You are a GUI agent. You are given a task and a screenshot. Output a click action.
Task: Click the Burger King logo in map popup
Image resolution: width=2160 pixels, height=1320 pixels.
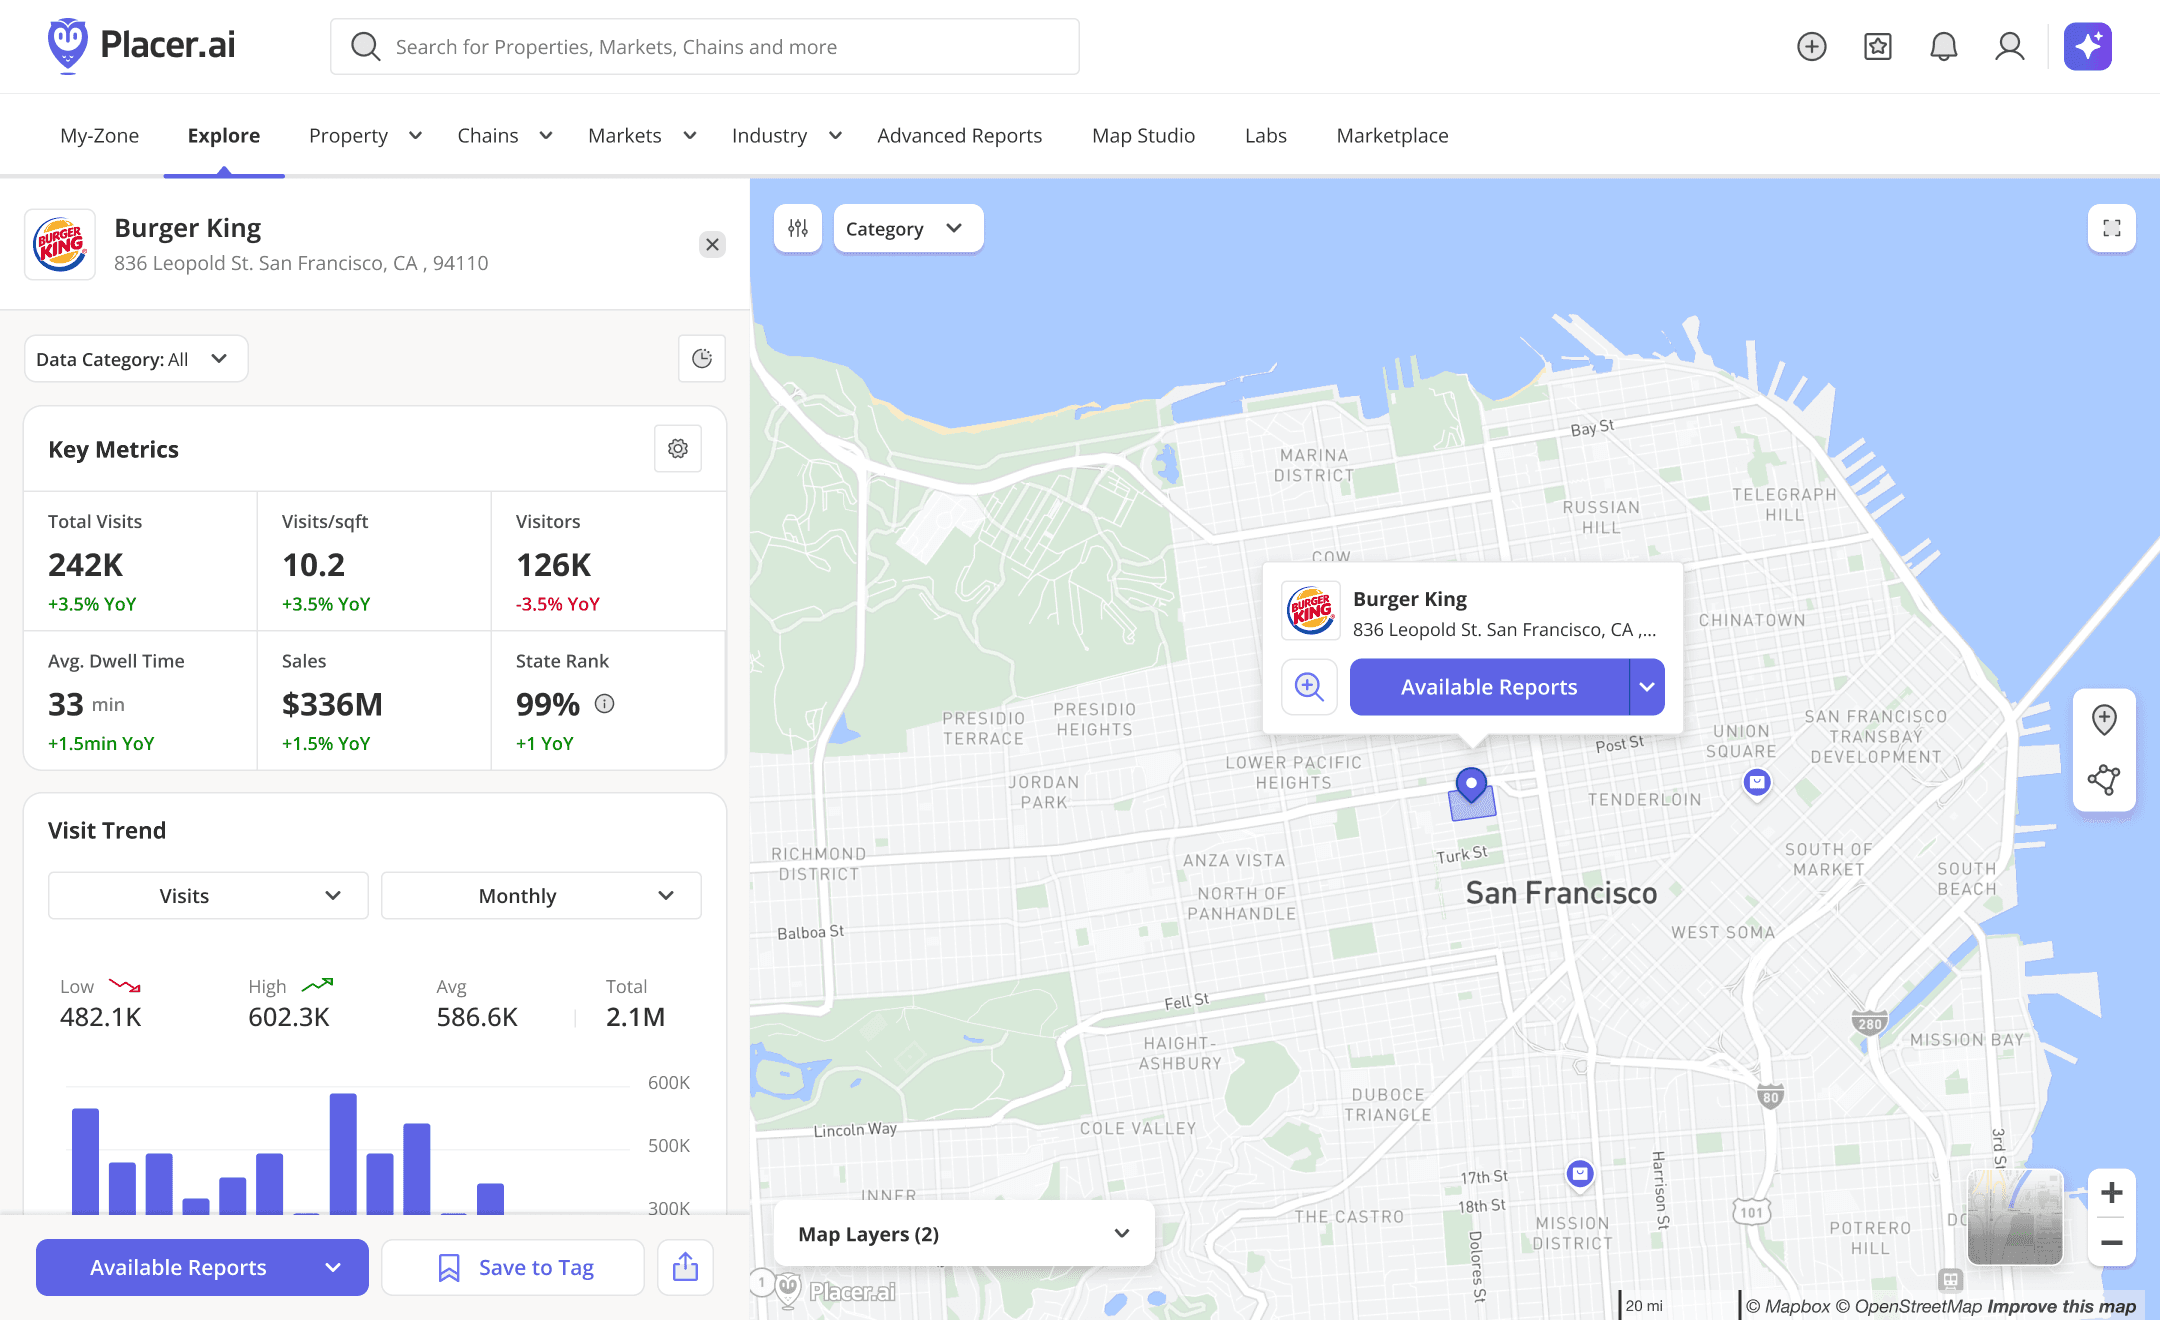1311,610
